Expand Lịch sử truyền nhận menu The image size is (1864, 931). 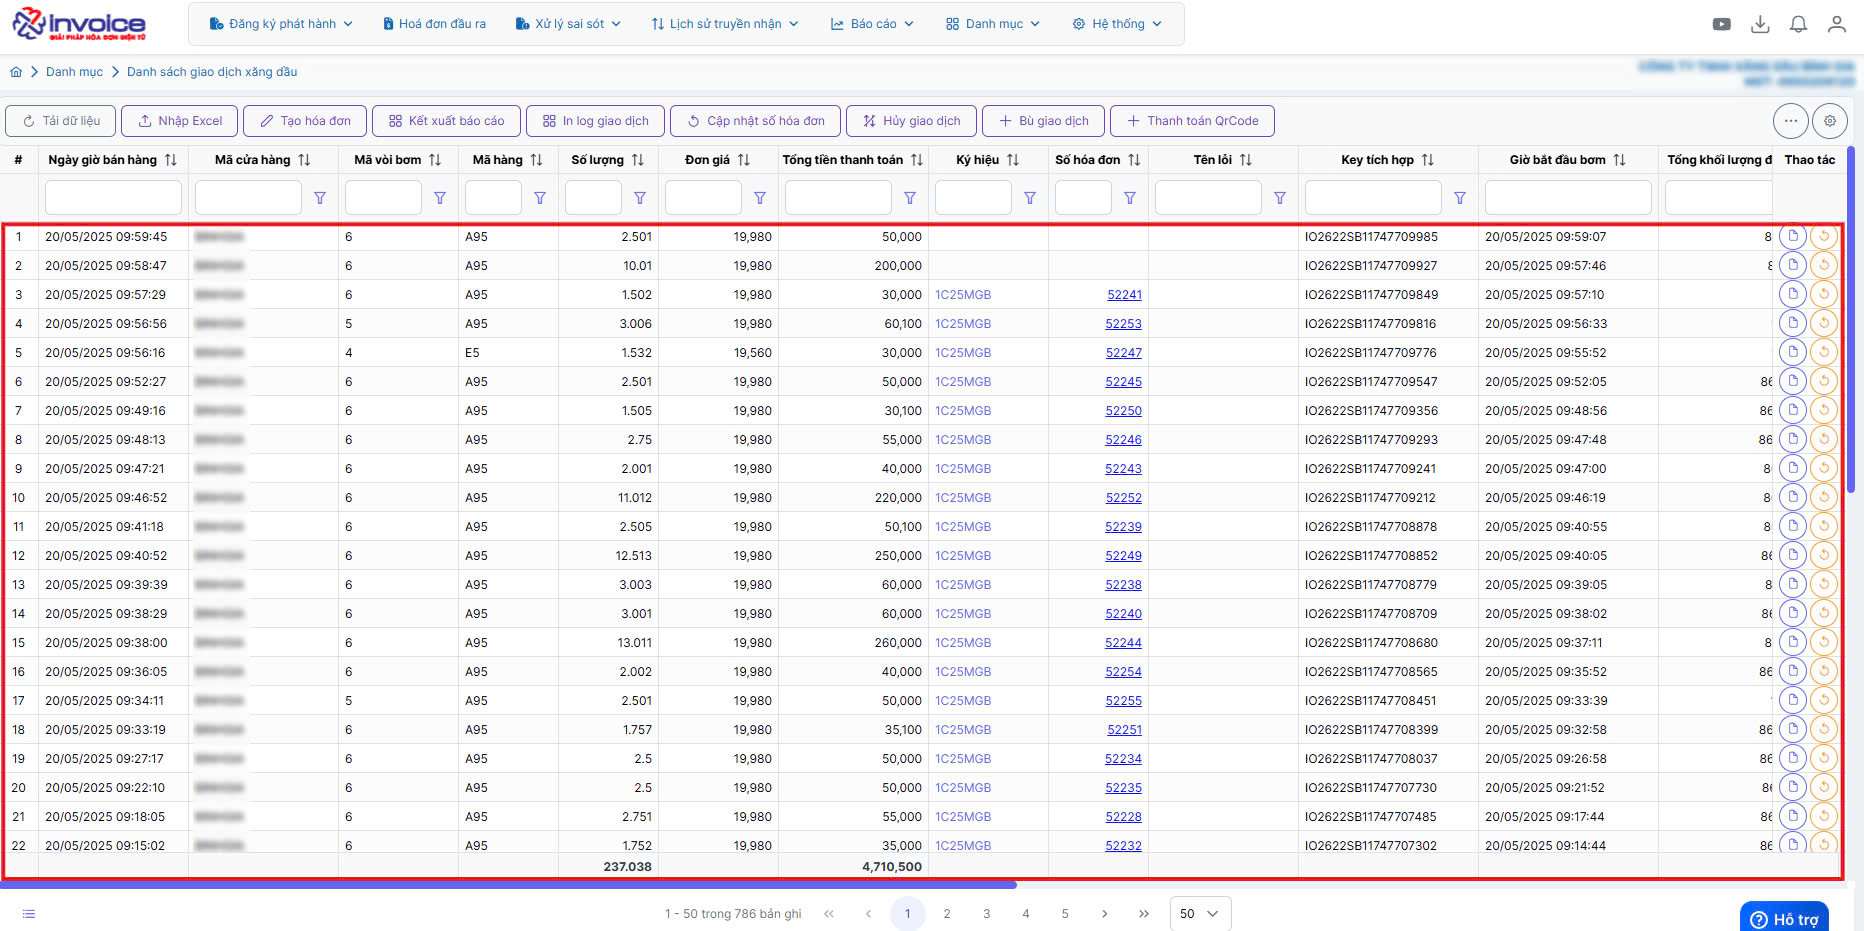click(725, 24)
